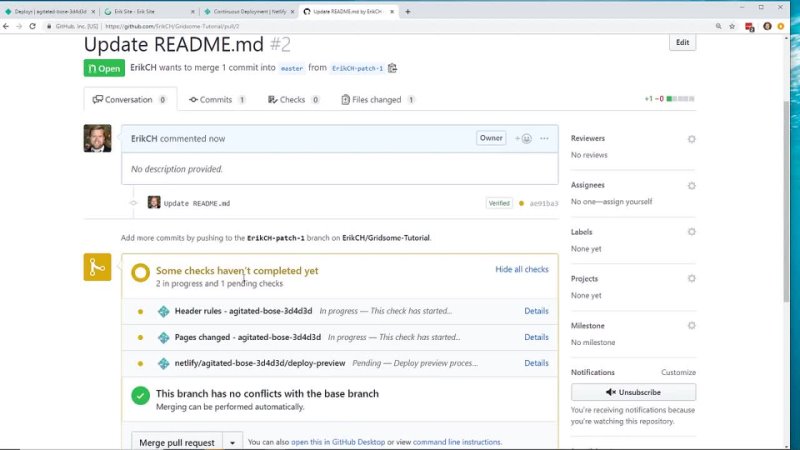Open the ae91ba3 commit hash link
This screenshot has width=800, height=450.
pyautogui.click(x=544, y=203)
